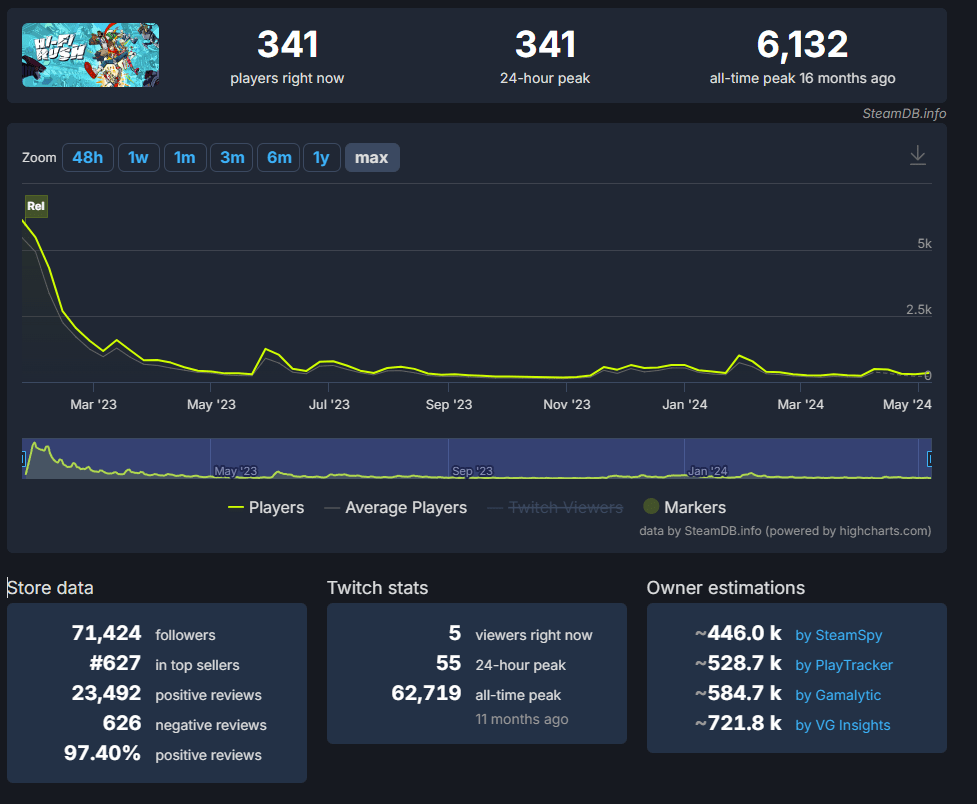Screen dimensions: 977x804
Task: Click the Rel release marker on chart
Action: click(36, 207)
